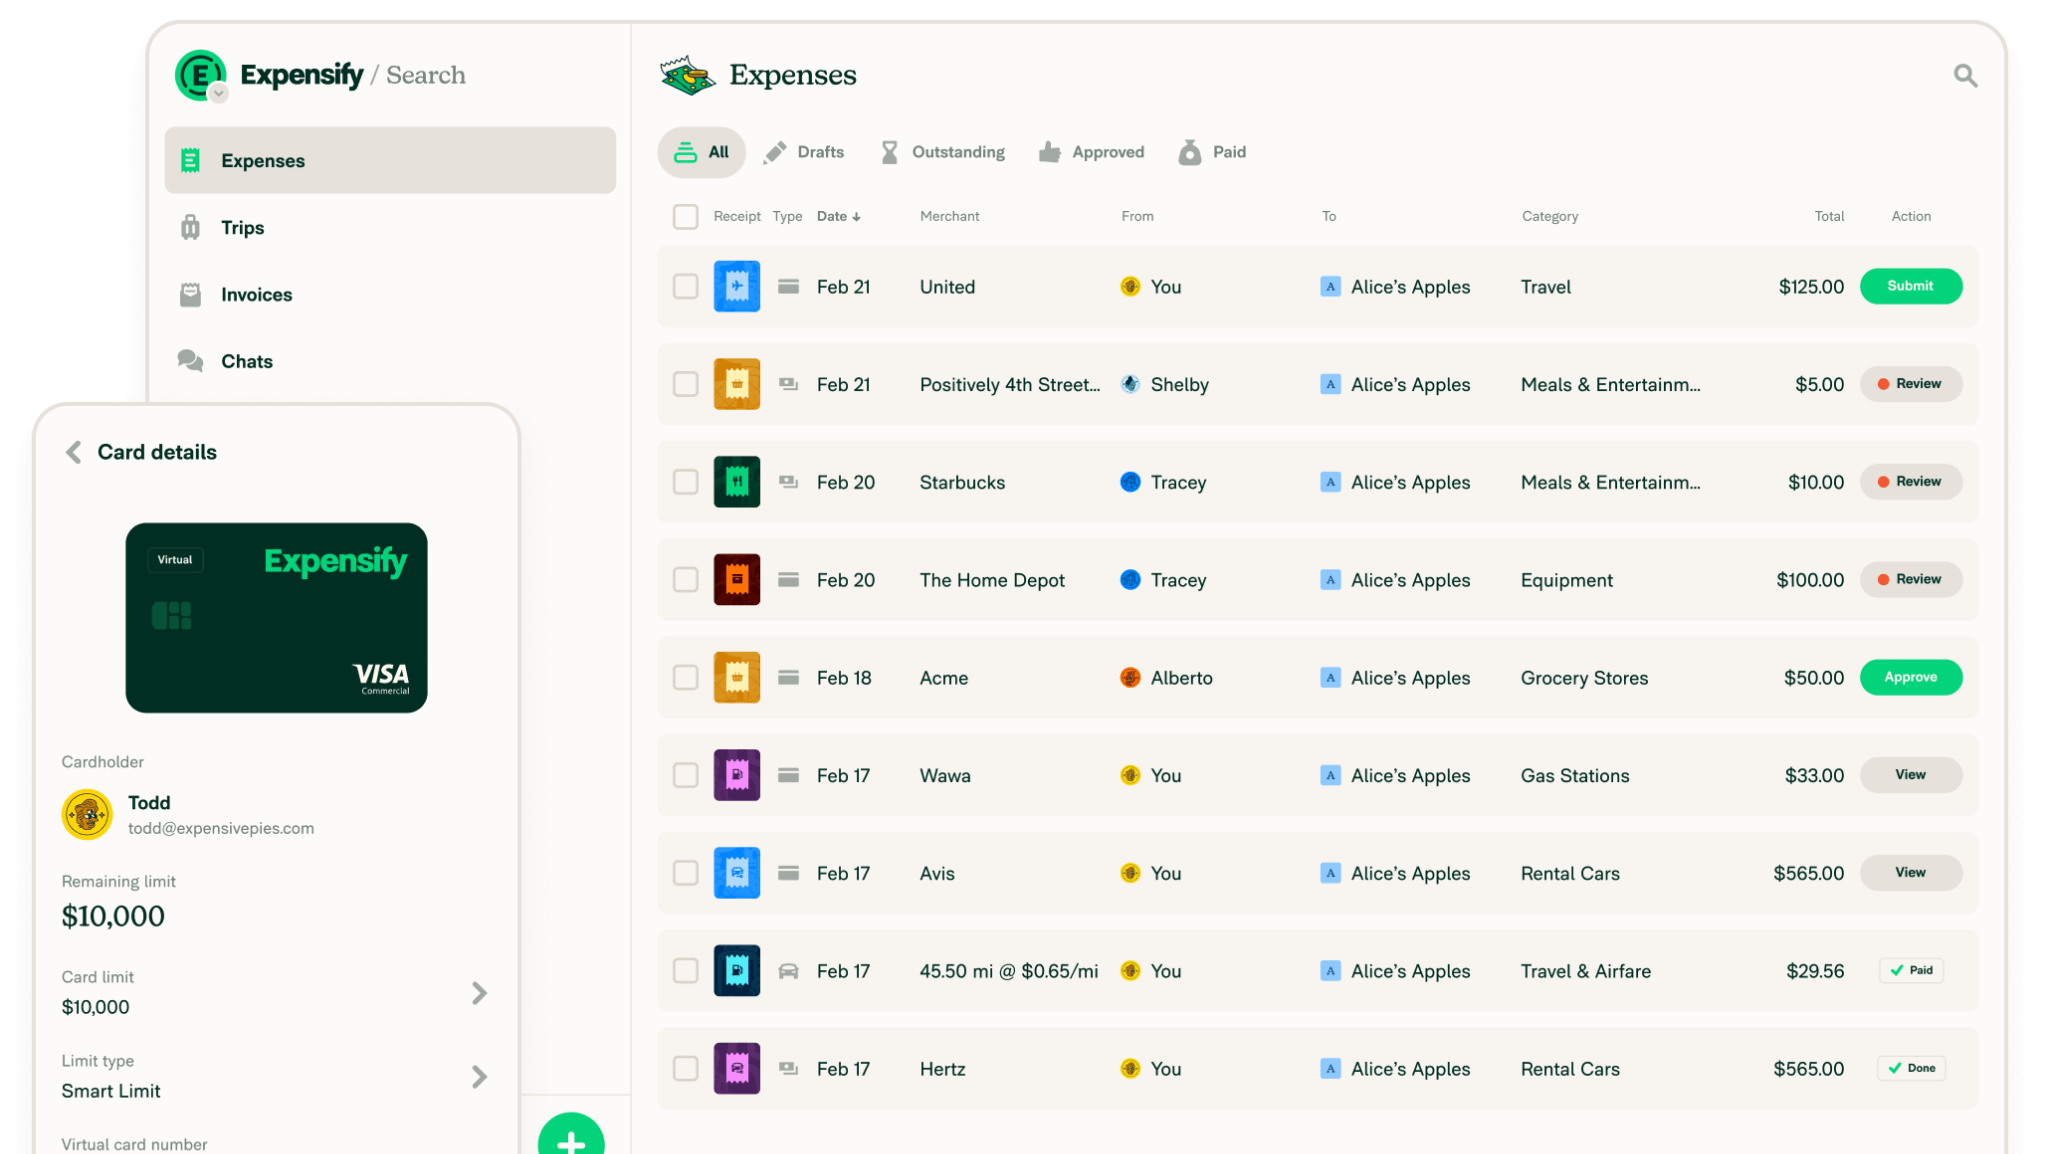Tick the Starbucks expense checkbox
The image size is (2048, 1154).
[685, 482]
